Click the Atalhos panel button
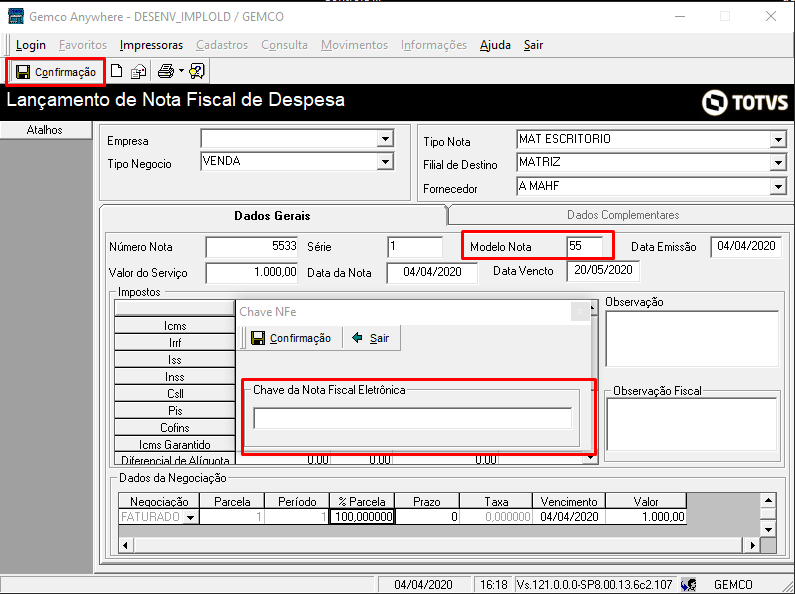The image size is (795, 594). pos(45,130)
